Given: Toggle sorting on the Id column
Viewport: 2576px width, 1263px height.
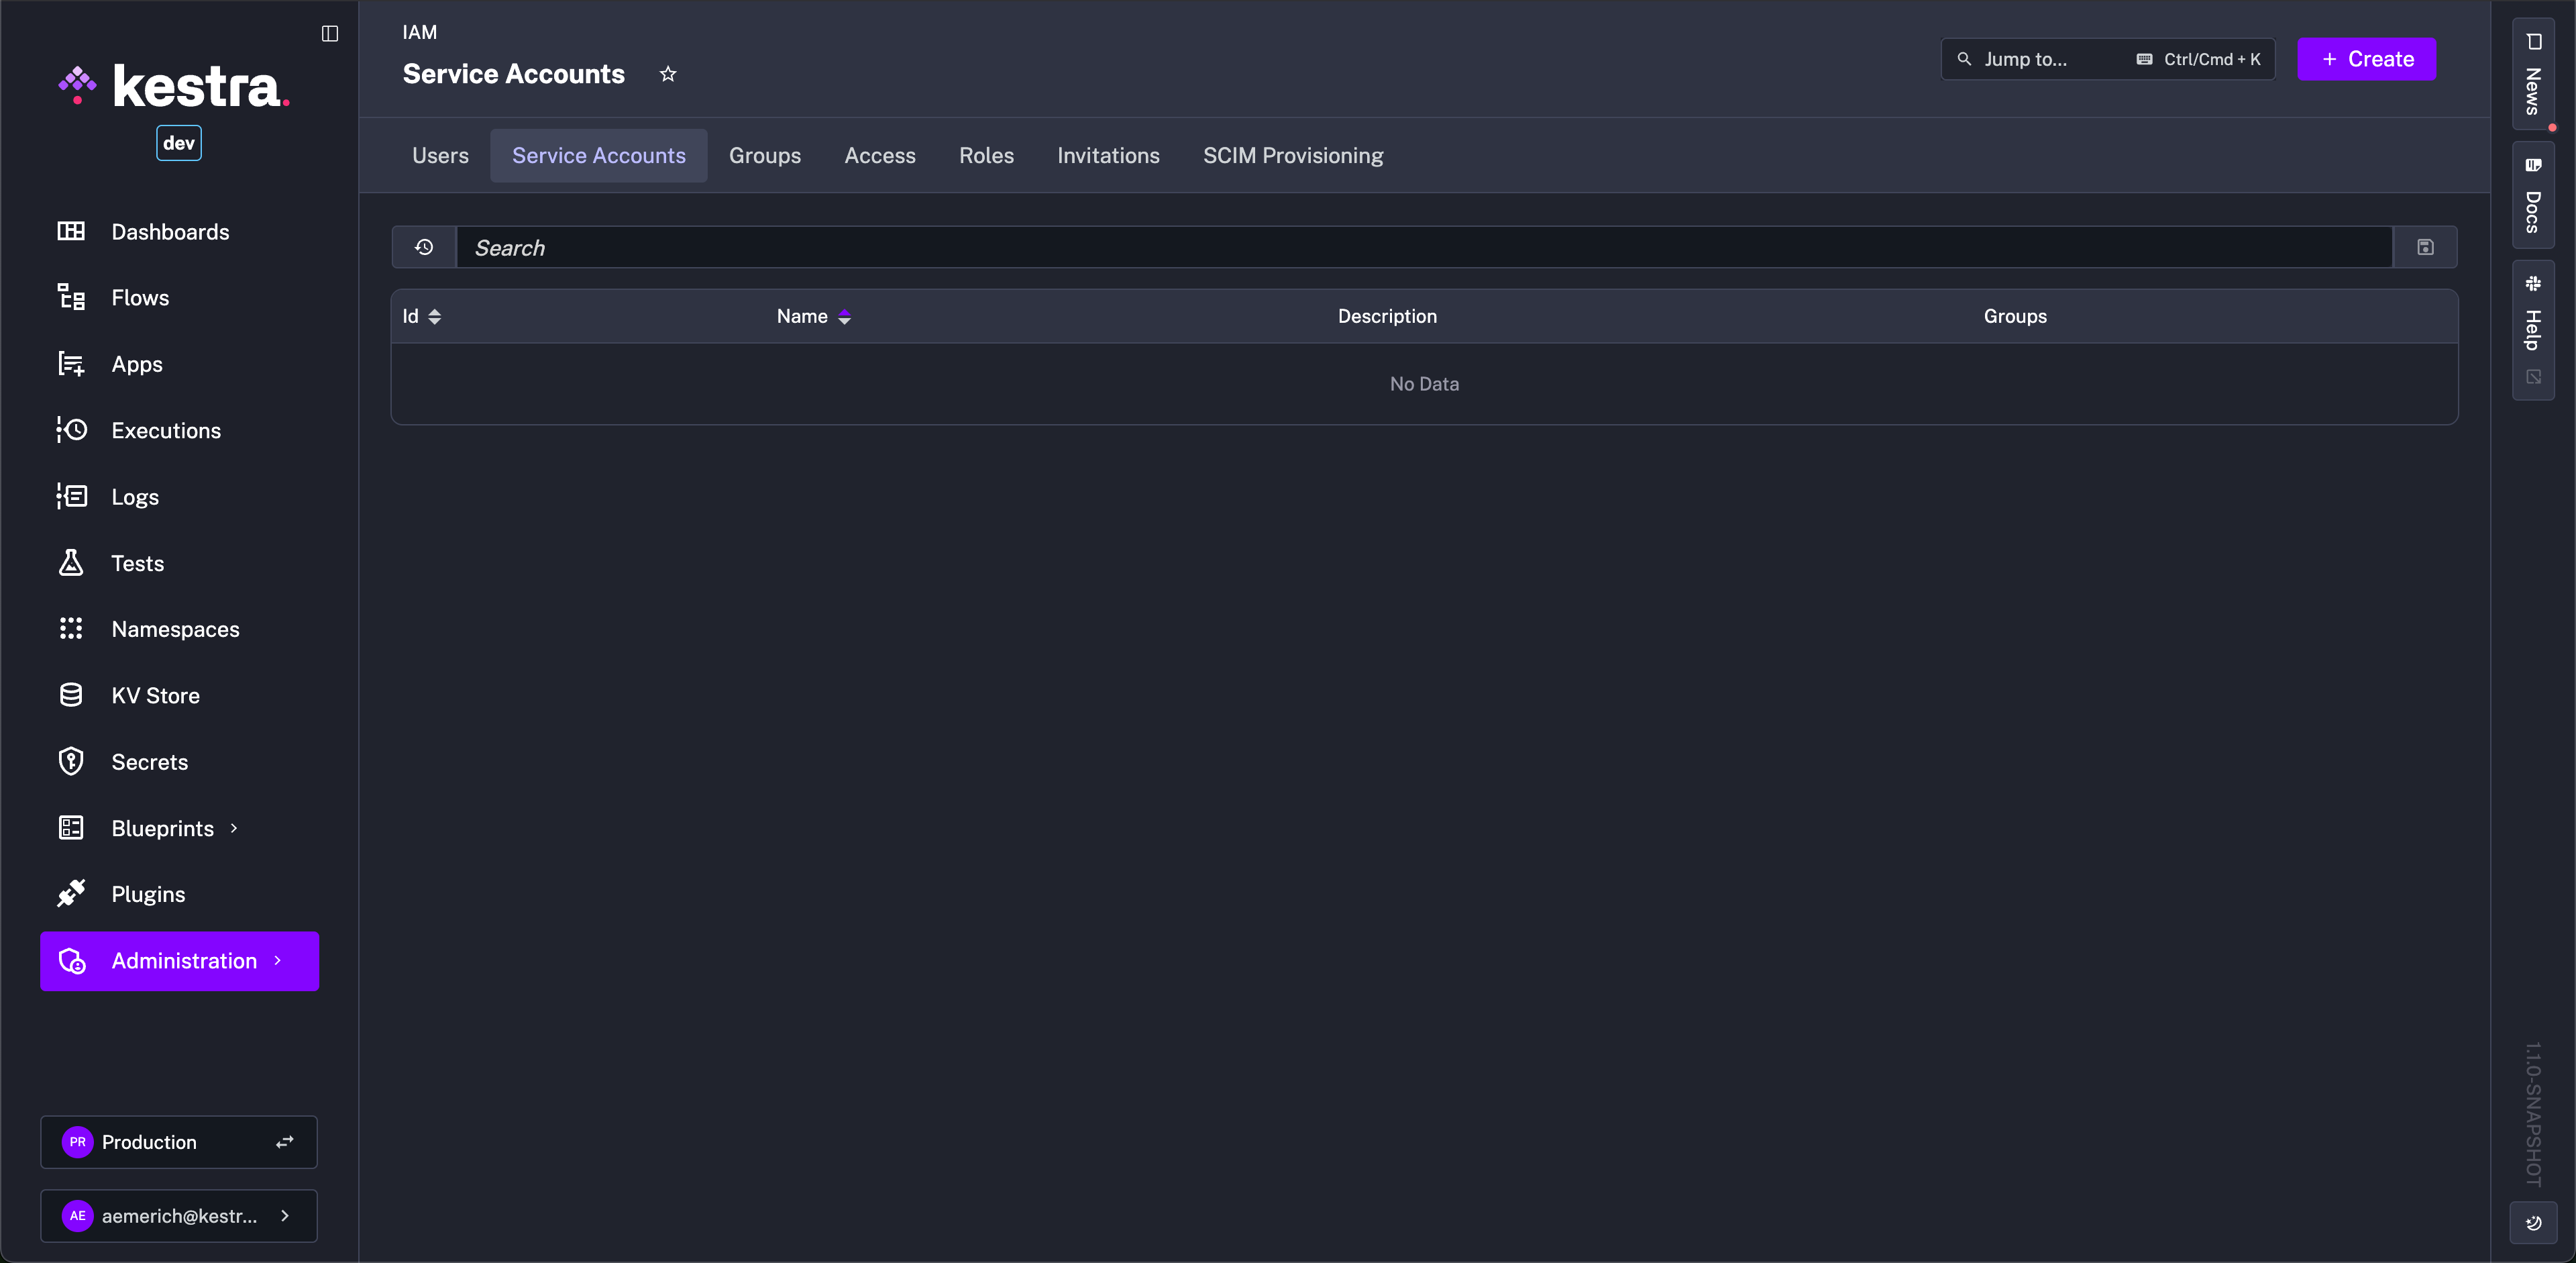Looking at the screenshot, I should [434, 316].
